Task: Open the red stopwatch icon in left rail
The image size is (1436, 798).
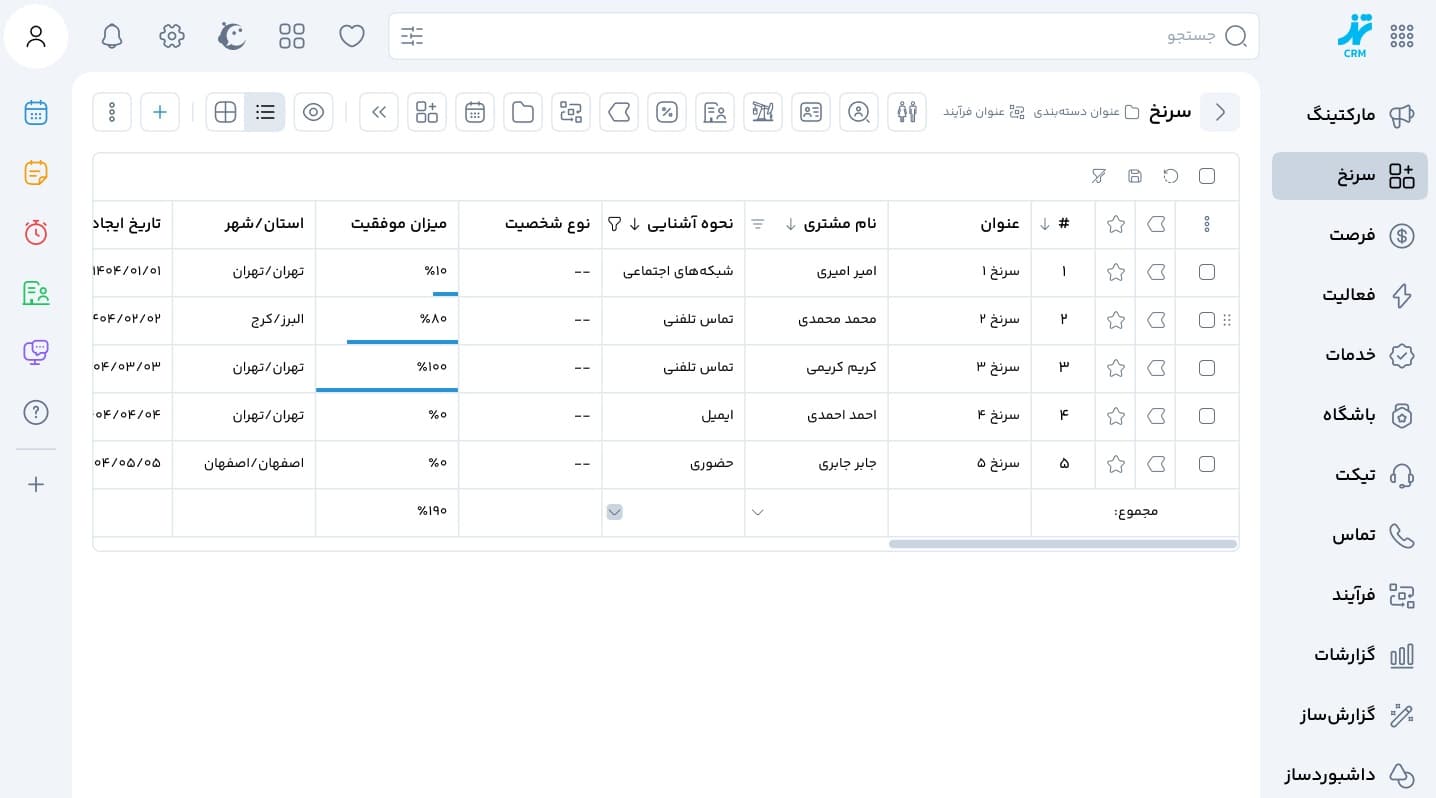Action: [x=36, y=232]
